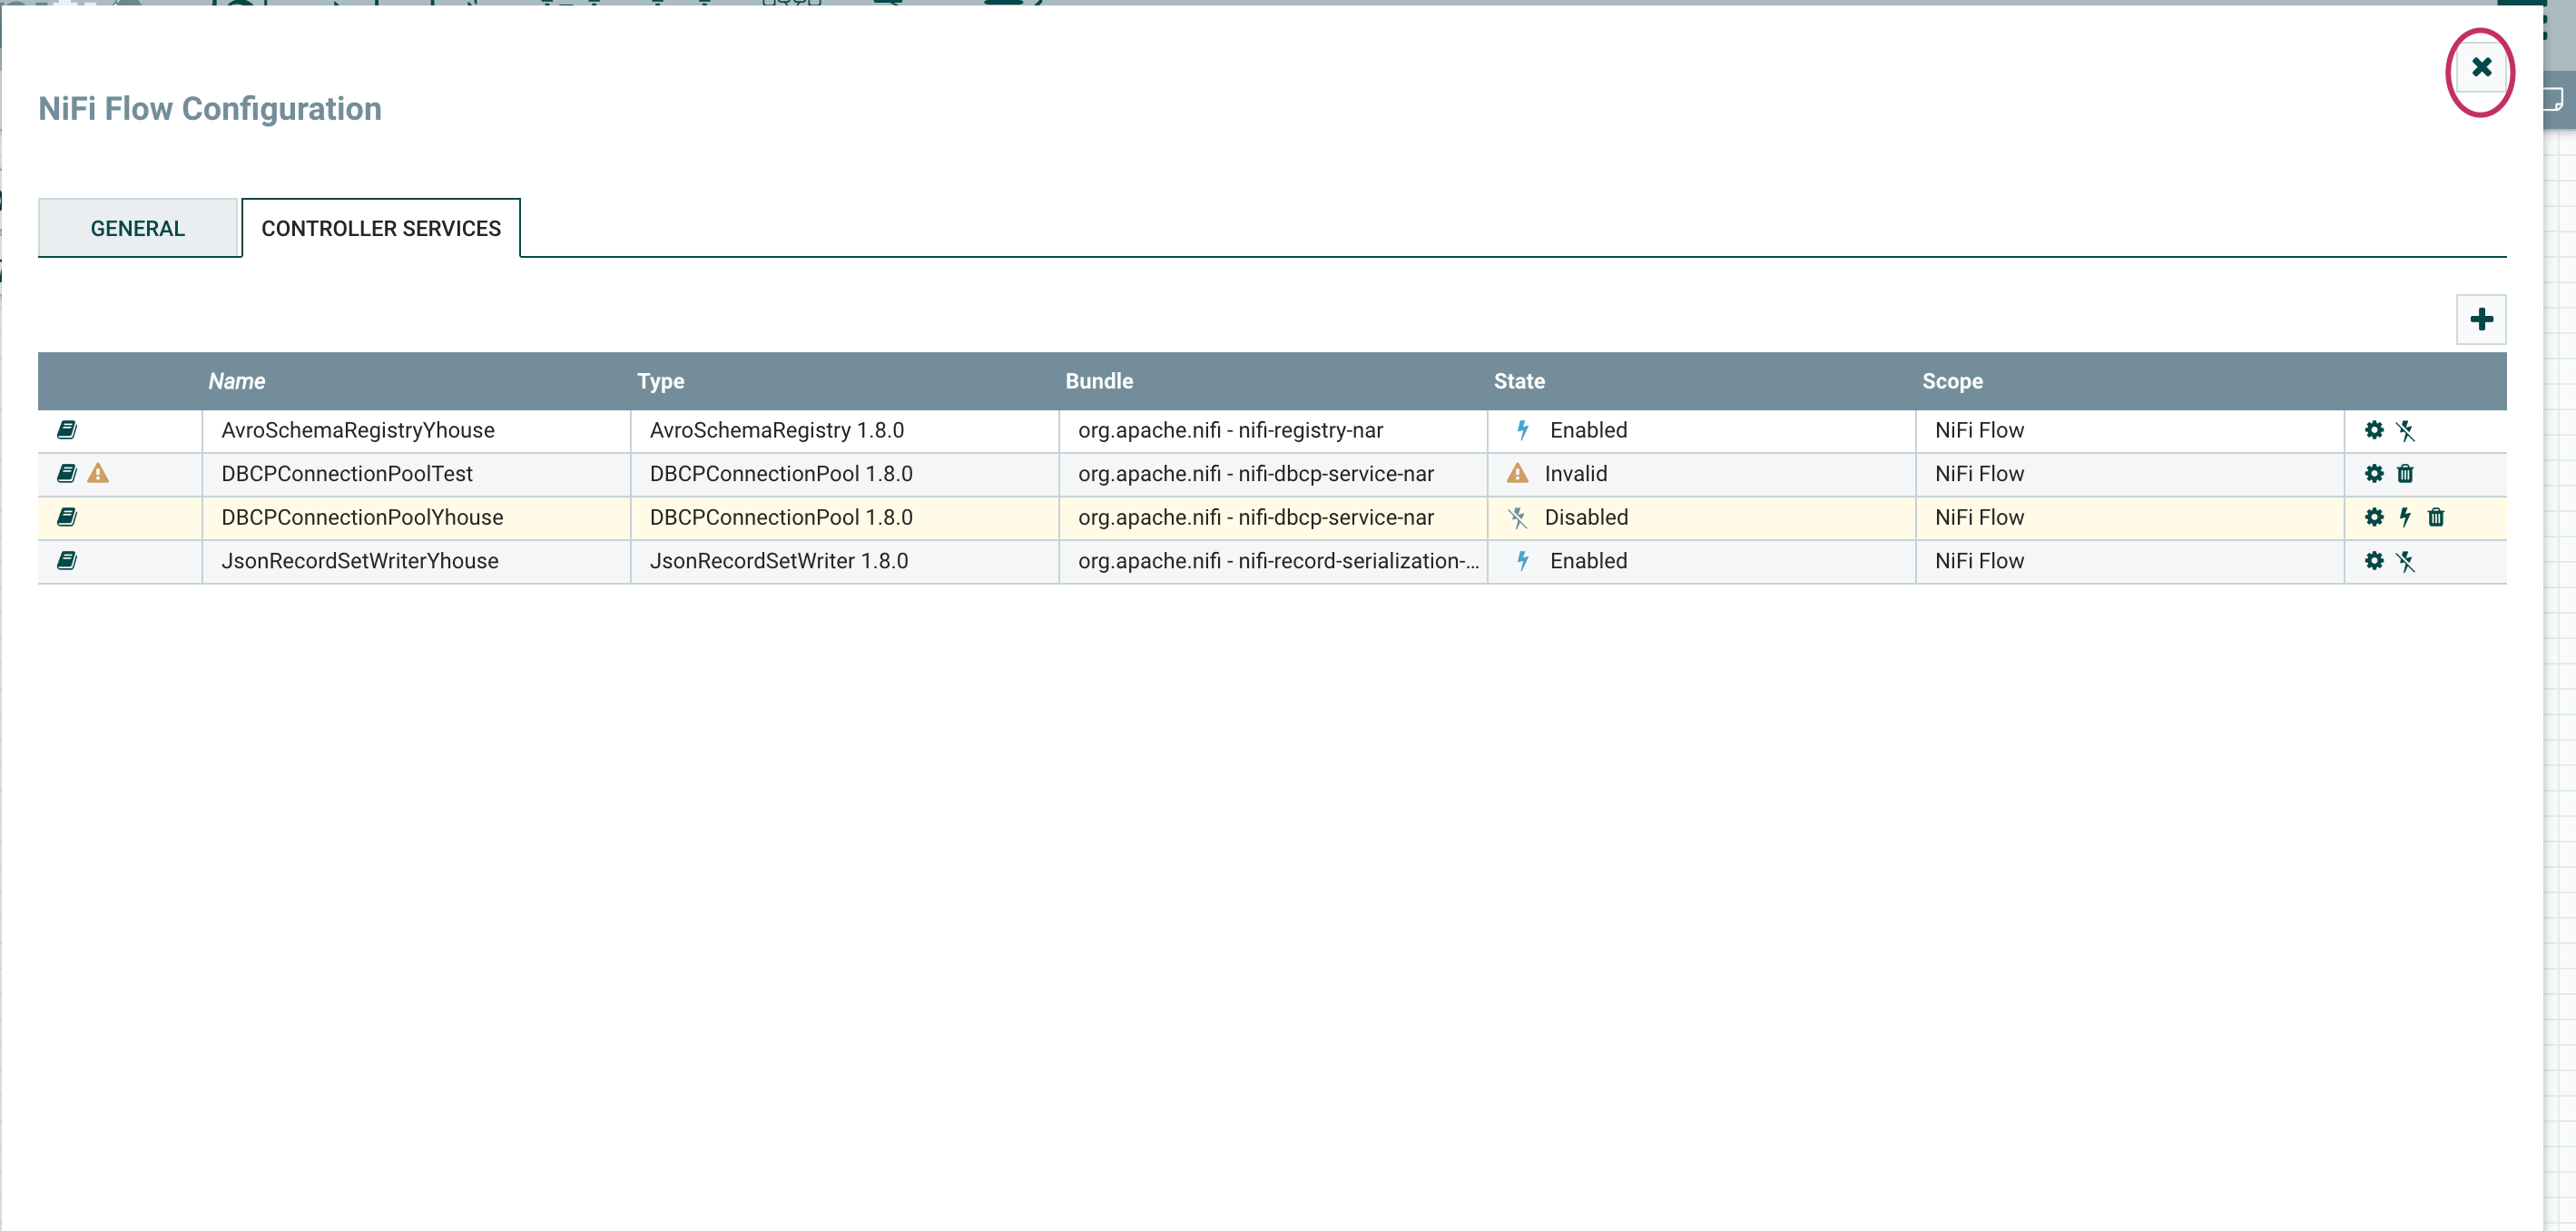2576x1231 pixels.
Task: Disable JsonRecordSetWriterYhouse with crossed-bolt icon
Action: pos(2405,561)
